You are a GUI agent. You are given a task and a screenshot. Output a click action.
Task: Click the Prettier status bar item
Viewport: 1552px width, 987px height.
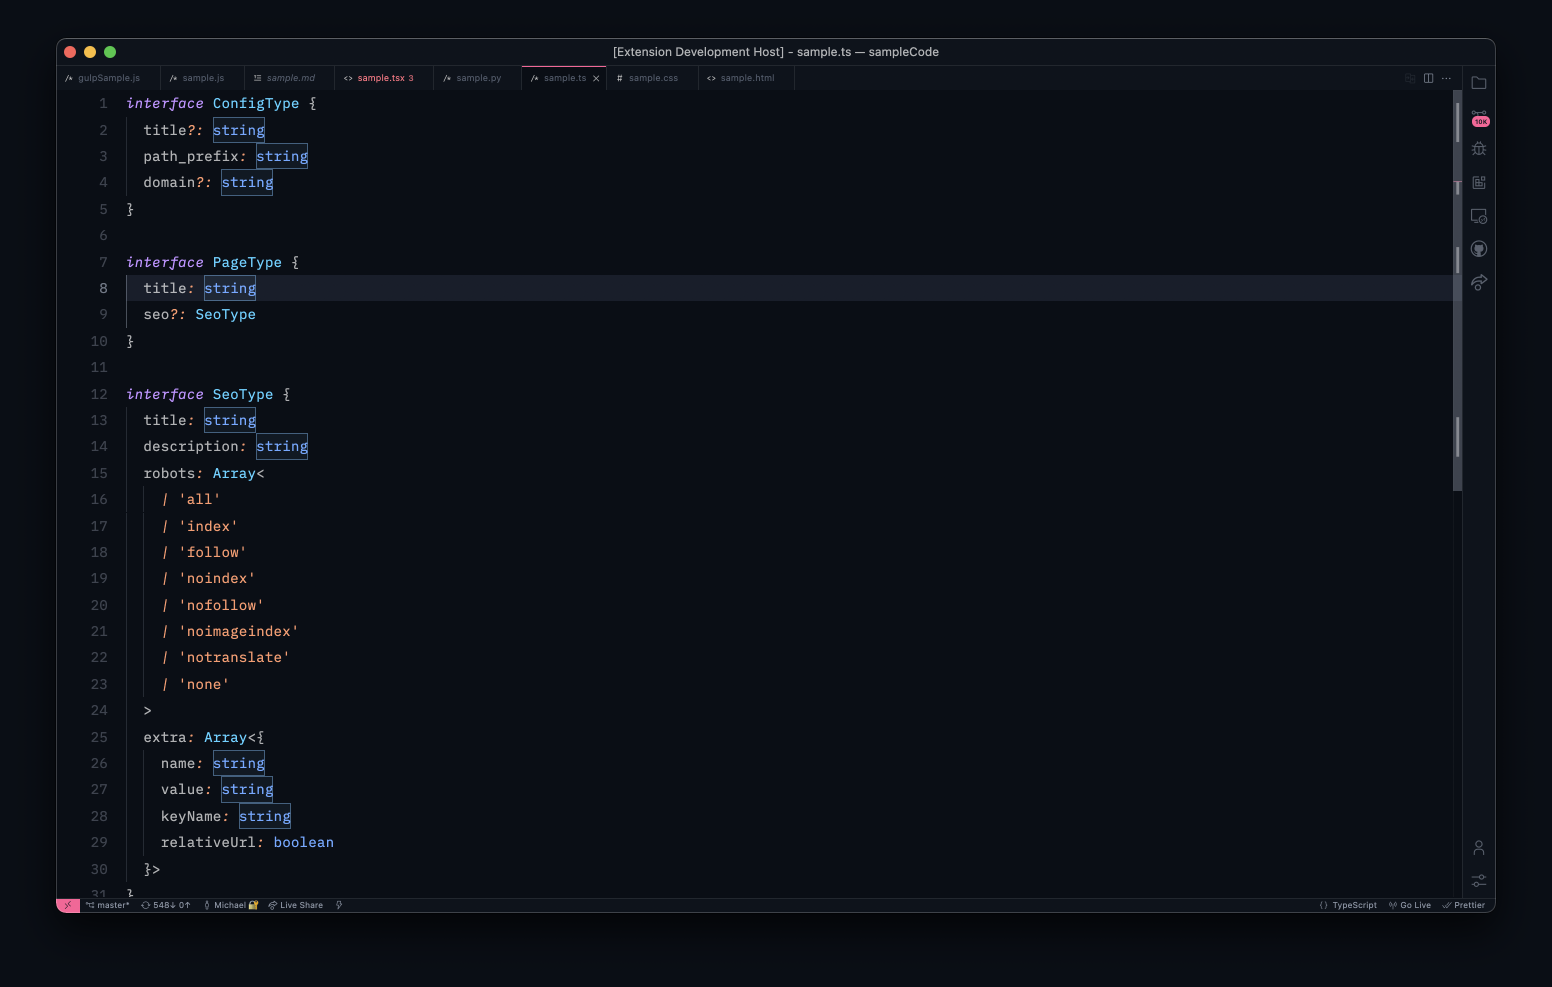1464,905
